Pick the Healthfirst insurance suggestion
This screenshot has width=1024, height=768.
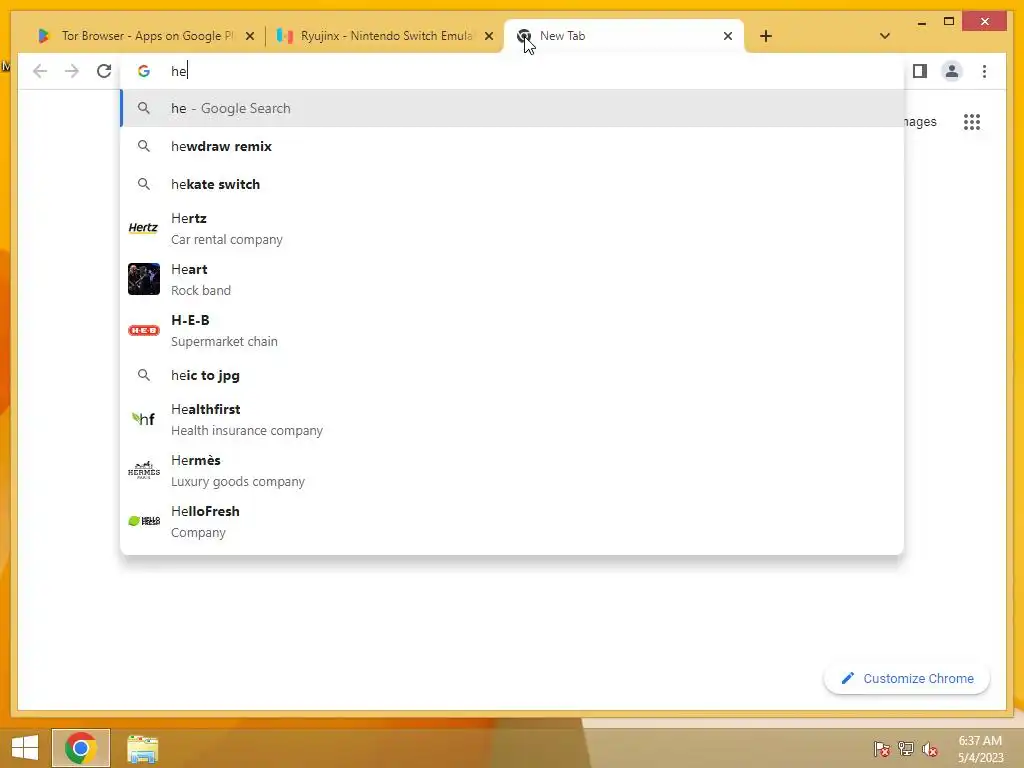(x=512, y=419)
